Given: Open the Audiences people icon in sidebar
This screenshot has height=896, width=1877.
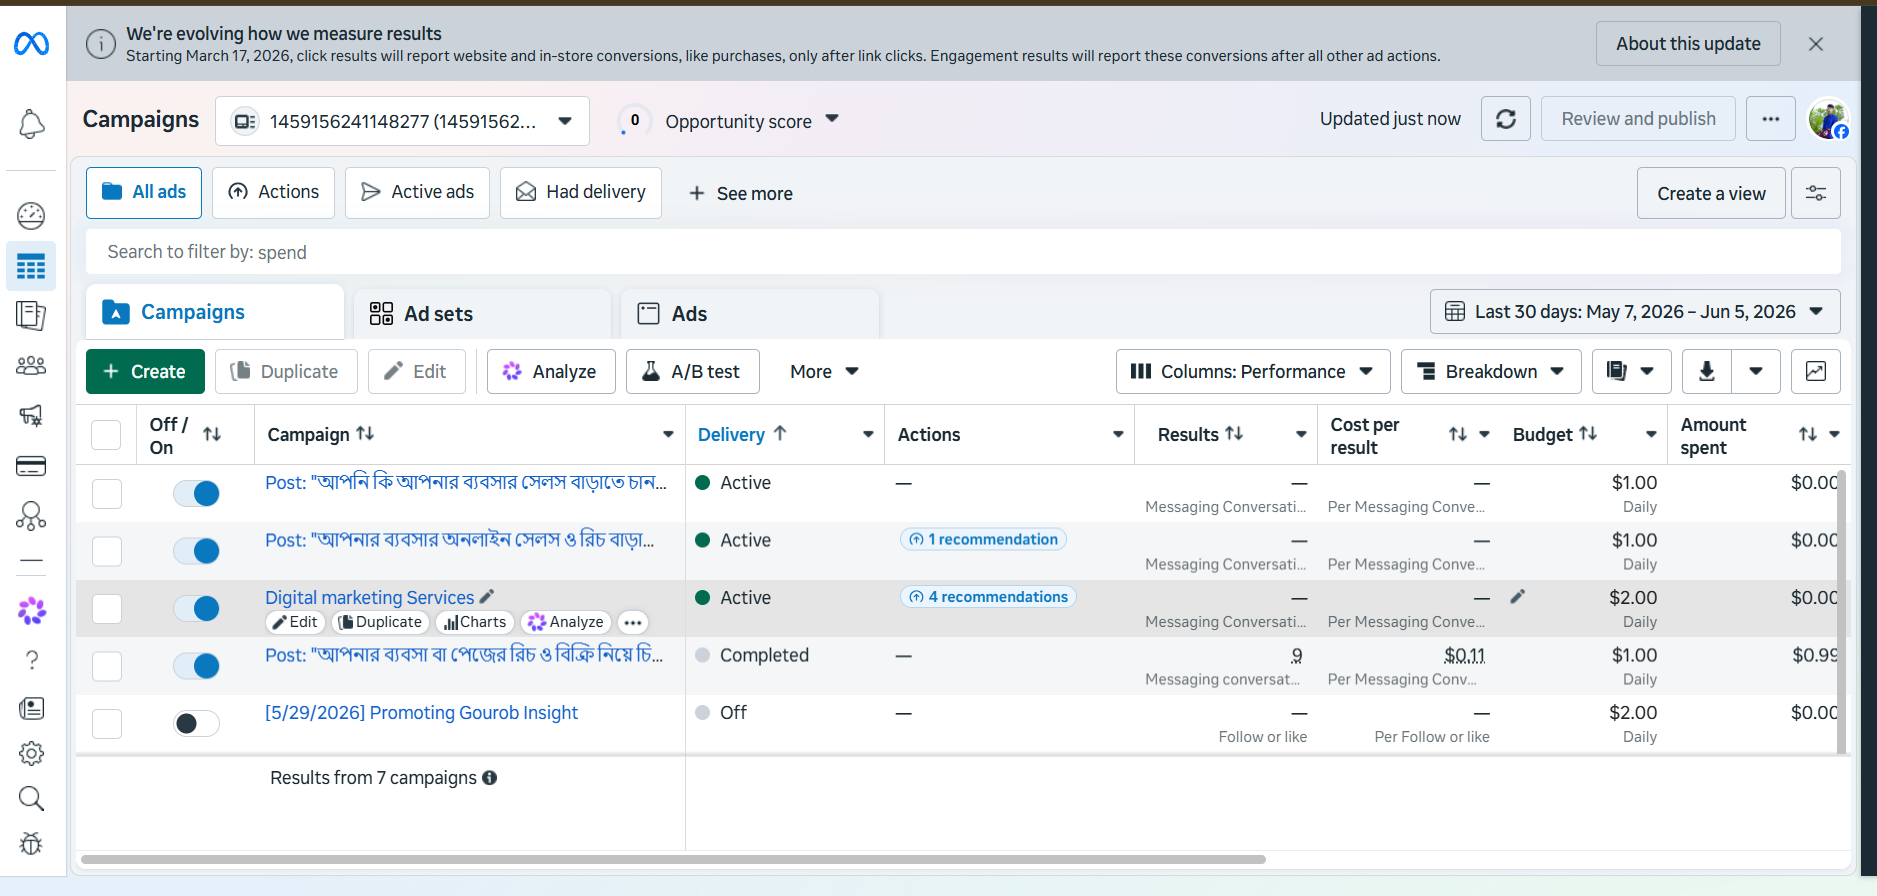Looking at the screenshot, I should coord(31,366).
